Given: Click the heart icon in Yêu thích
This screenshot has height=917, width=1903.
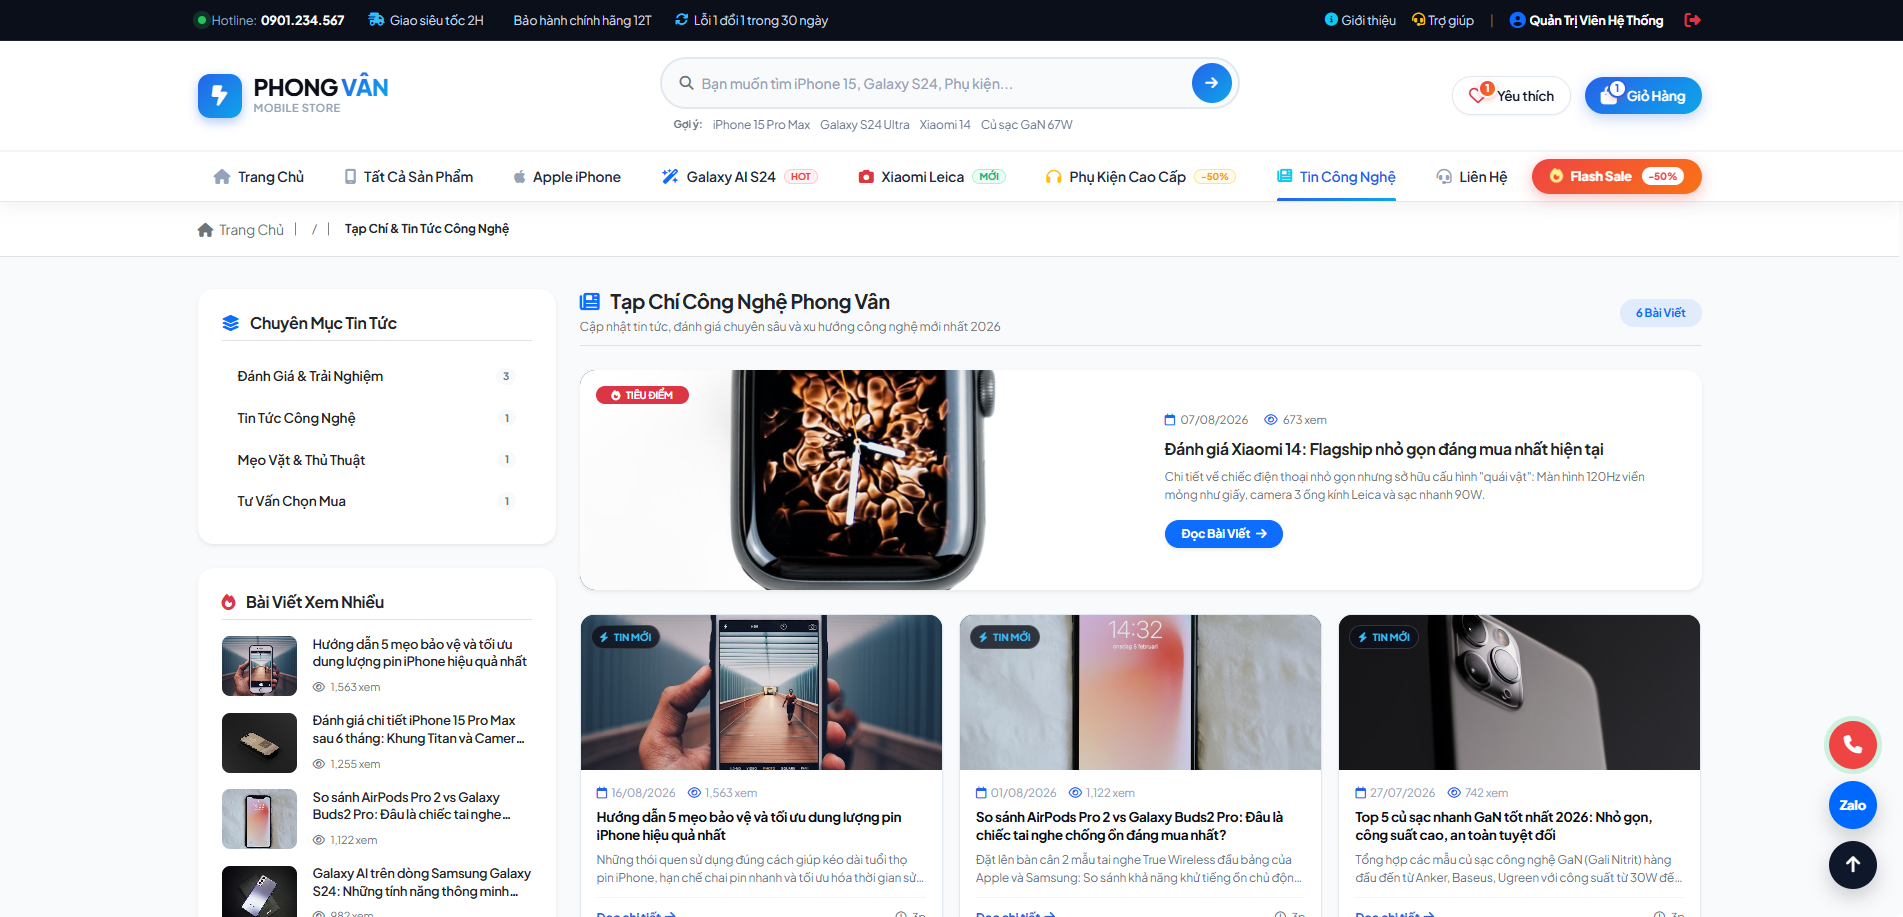Looking at the screenshot, I should 1477,96.
